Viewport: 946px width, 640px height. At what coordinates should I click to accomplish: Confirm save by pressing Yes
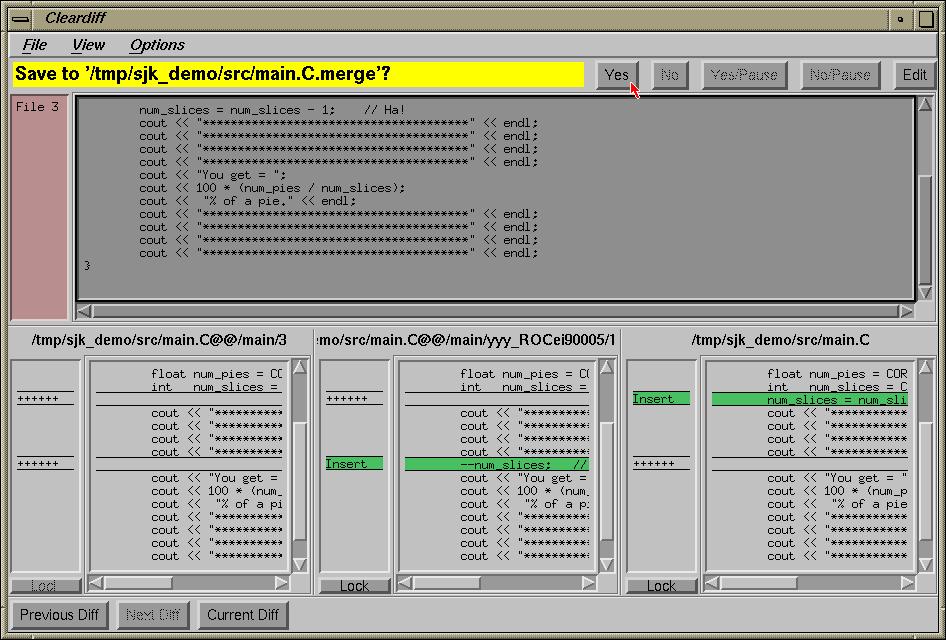point(617,75)
